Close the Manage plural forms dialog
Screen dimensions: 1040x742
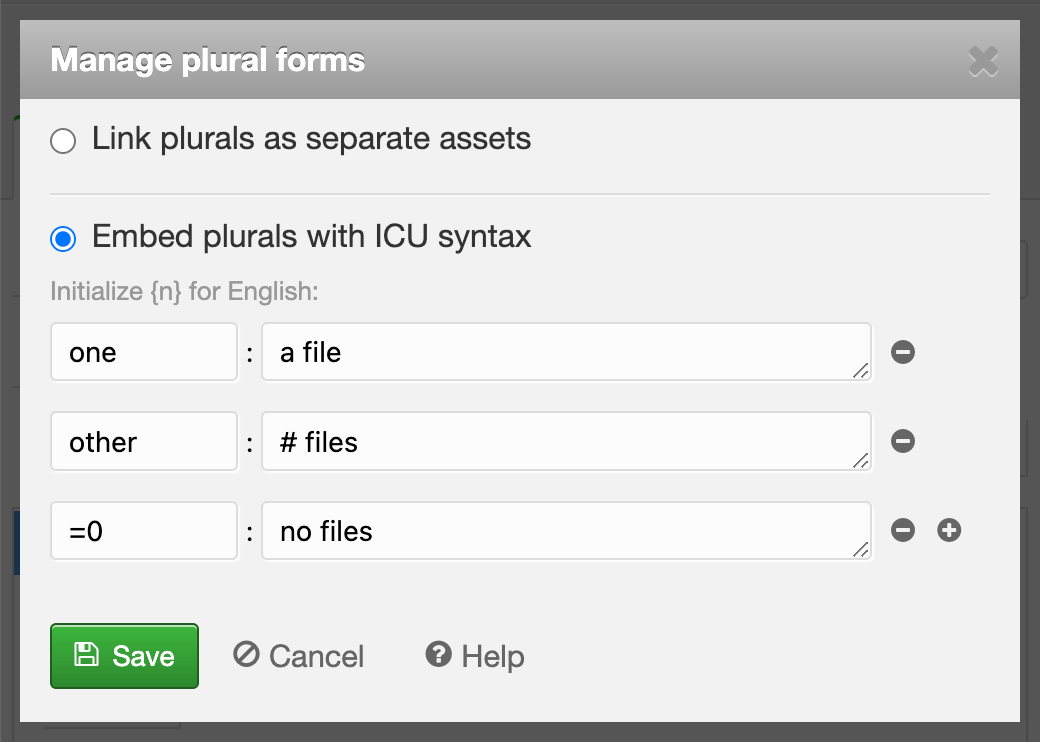(983, 62)
